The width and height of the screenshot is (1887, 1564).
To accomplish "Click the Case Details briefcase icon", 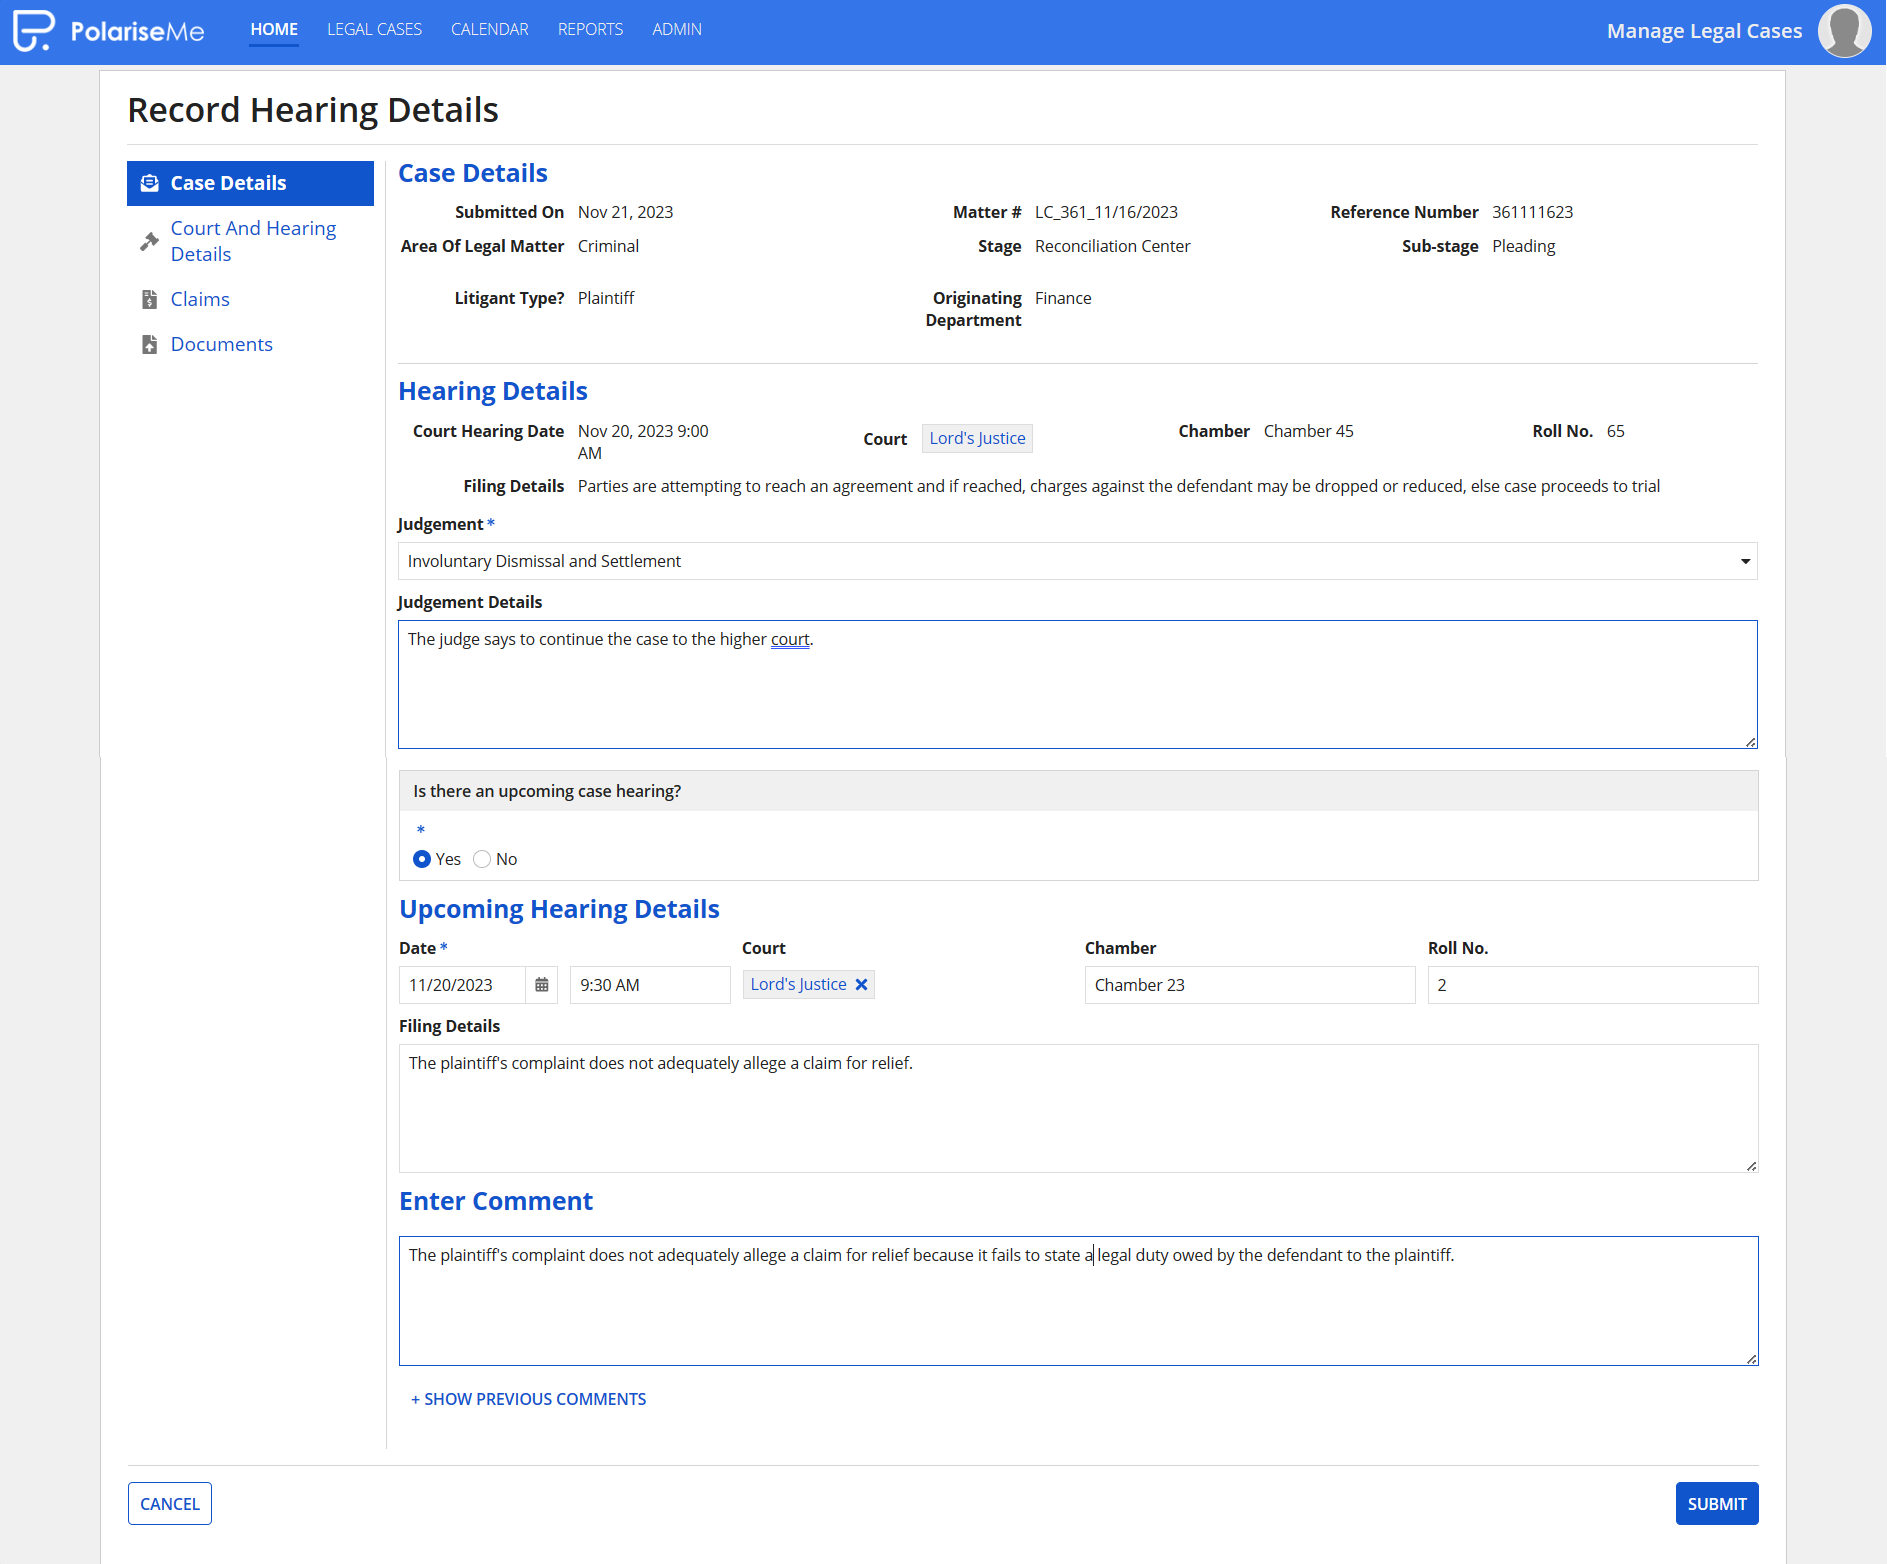I will point(150,183).
